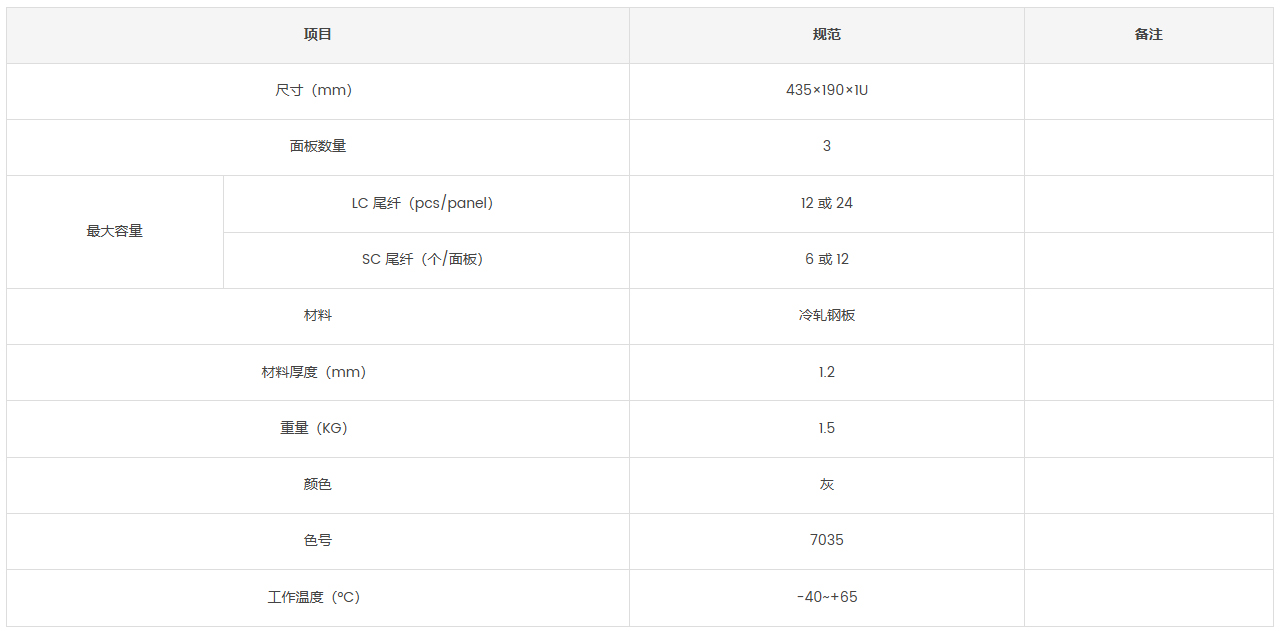1280x631 pixels.
Task: Select the 6 或 12 value
Action: (x=827, y=260)
